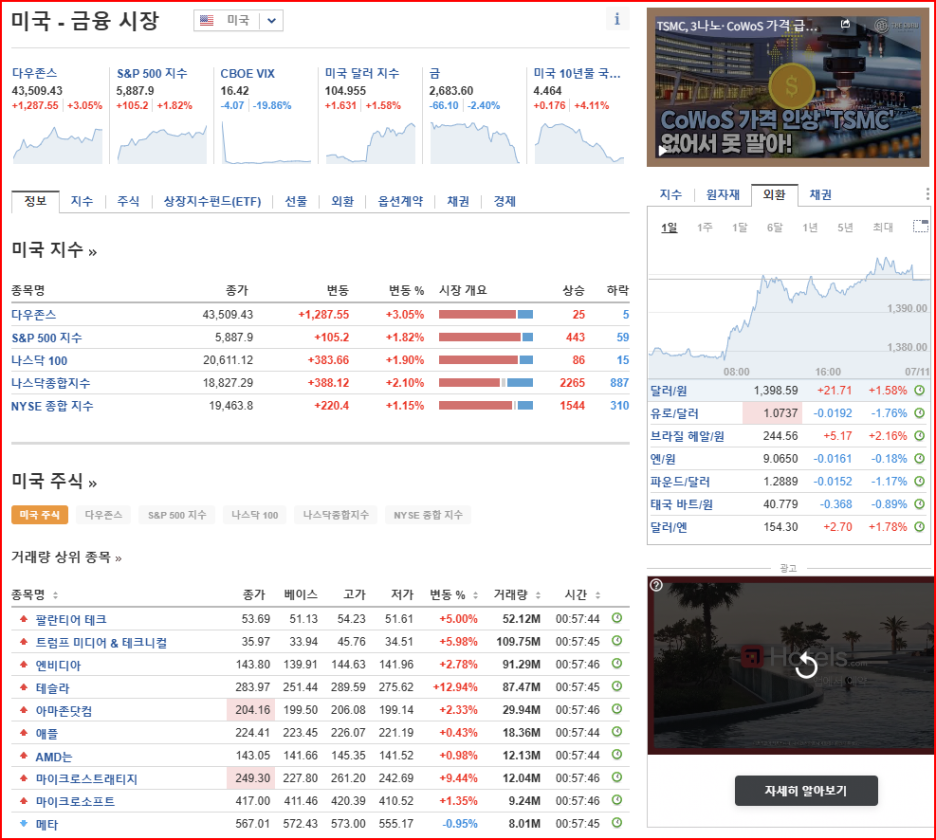Viewport: 936px width, 840px height.
Task: Click the share icon on the TSMC video
Action: tap(845, 24)
